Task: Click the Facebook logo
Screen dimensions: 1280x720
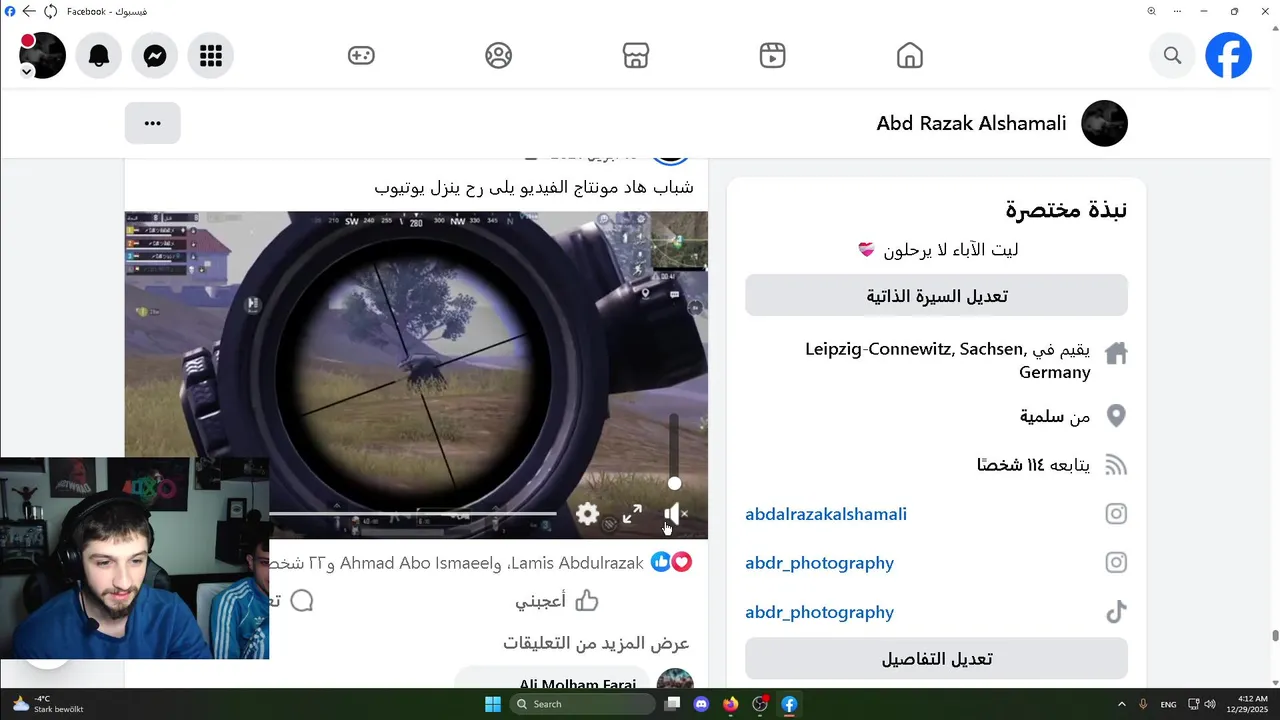Action: pos(1228,56)
